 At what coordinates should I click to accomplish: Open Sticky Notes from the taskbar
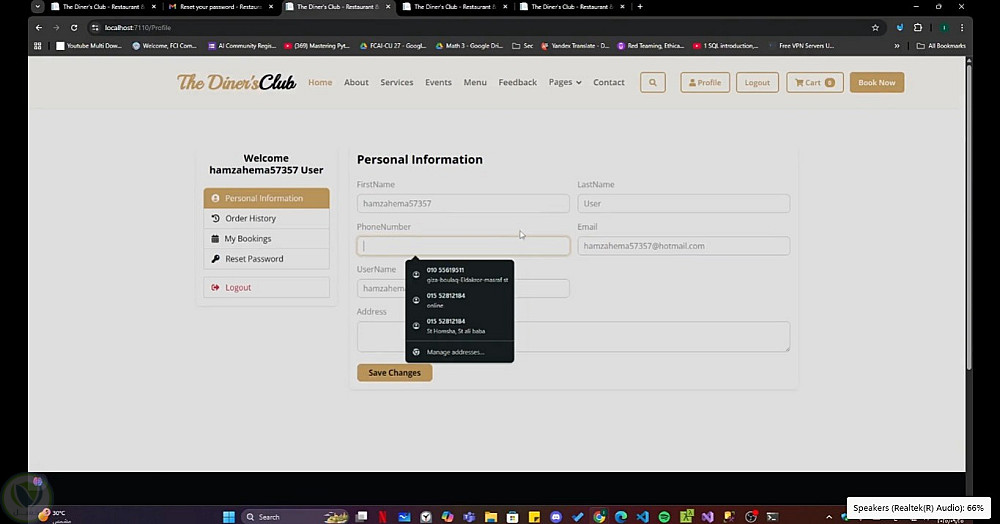coord(534,516)
